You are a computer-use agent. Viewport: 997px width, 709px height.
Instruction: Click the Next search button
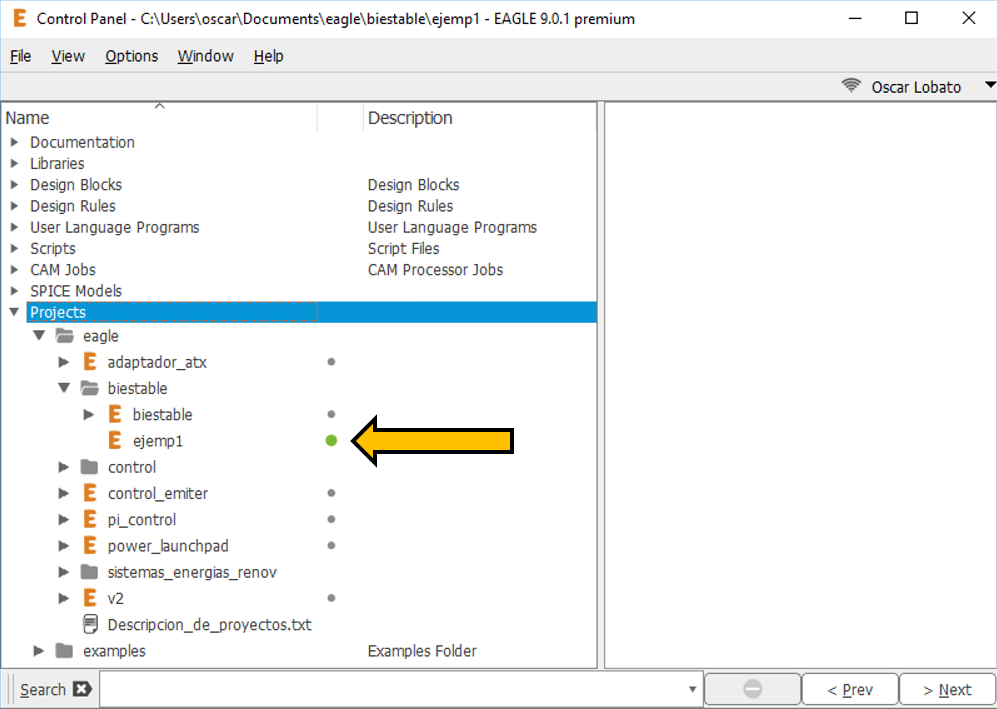(x=946, y=689)
